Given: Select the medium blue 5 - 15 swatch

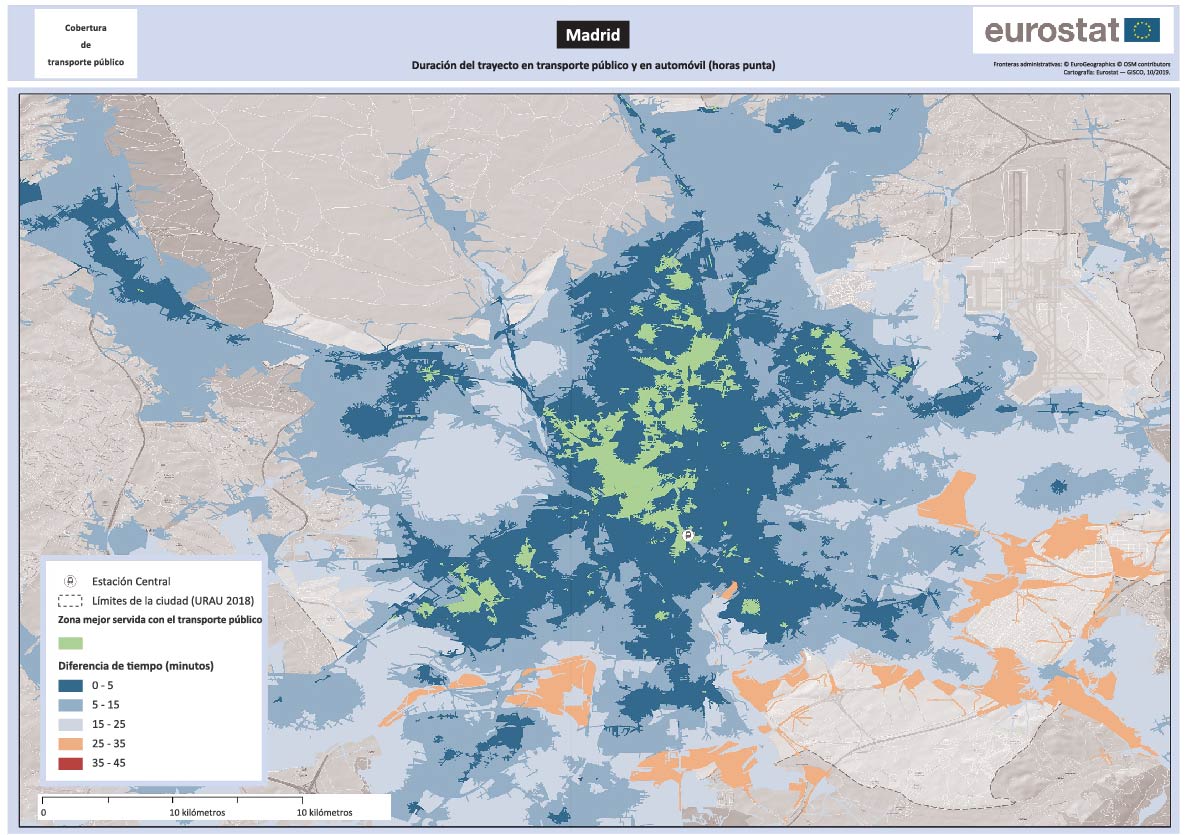Looking at the screenshot, I should [x=71, y=704].
